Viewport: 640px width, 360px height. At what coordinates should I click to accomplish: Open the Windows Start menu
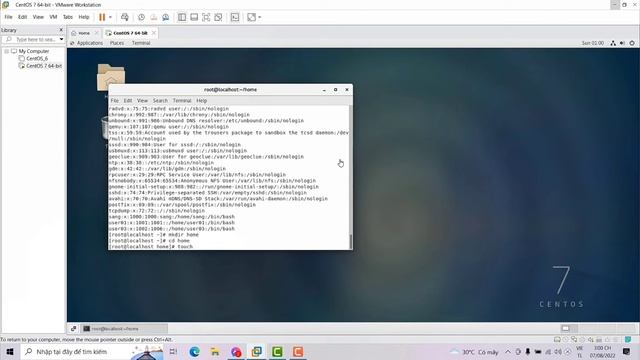pos(10,351)
